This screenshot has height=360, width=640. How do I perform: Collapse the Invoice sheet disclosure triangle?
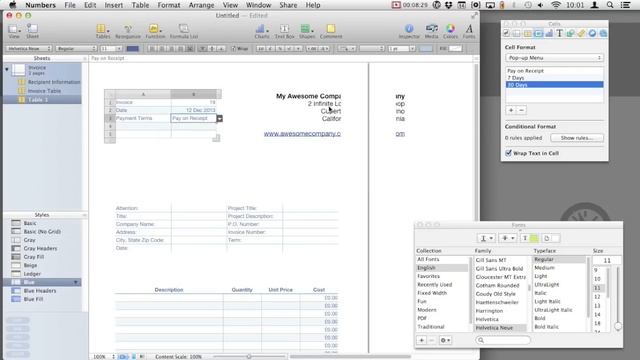(7, 69)
